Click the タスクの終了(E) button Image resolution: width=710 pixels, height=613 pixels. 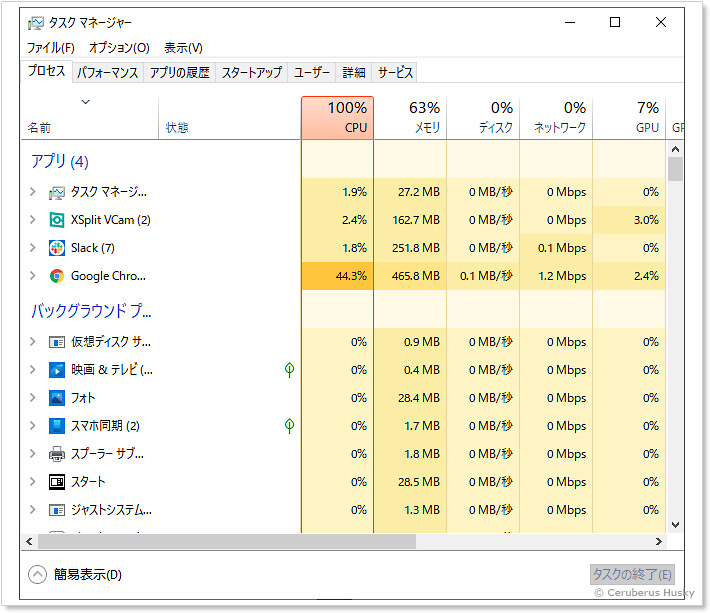[x=632, y=575]
